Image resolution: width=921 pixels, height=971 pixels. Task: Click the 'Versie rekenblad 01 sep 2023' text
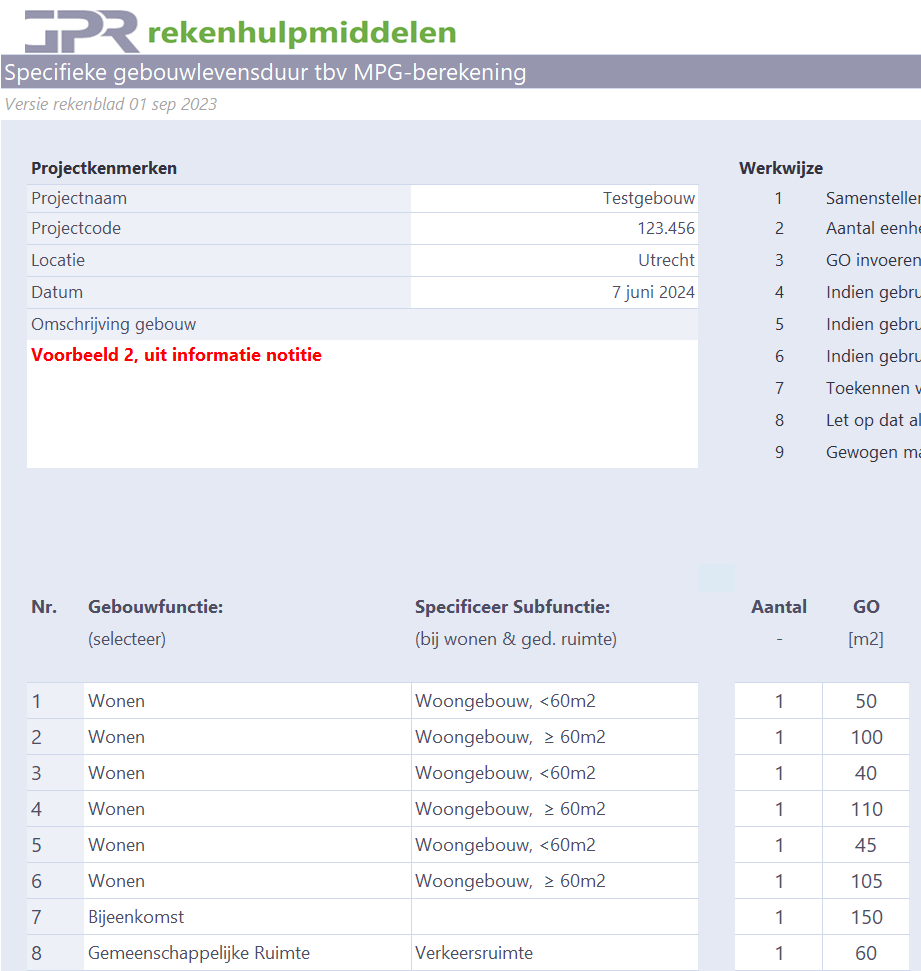click(x=111, y=104)
